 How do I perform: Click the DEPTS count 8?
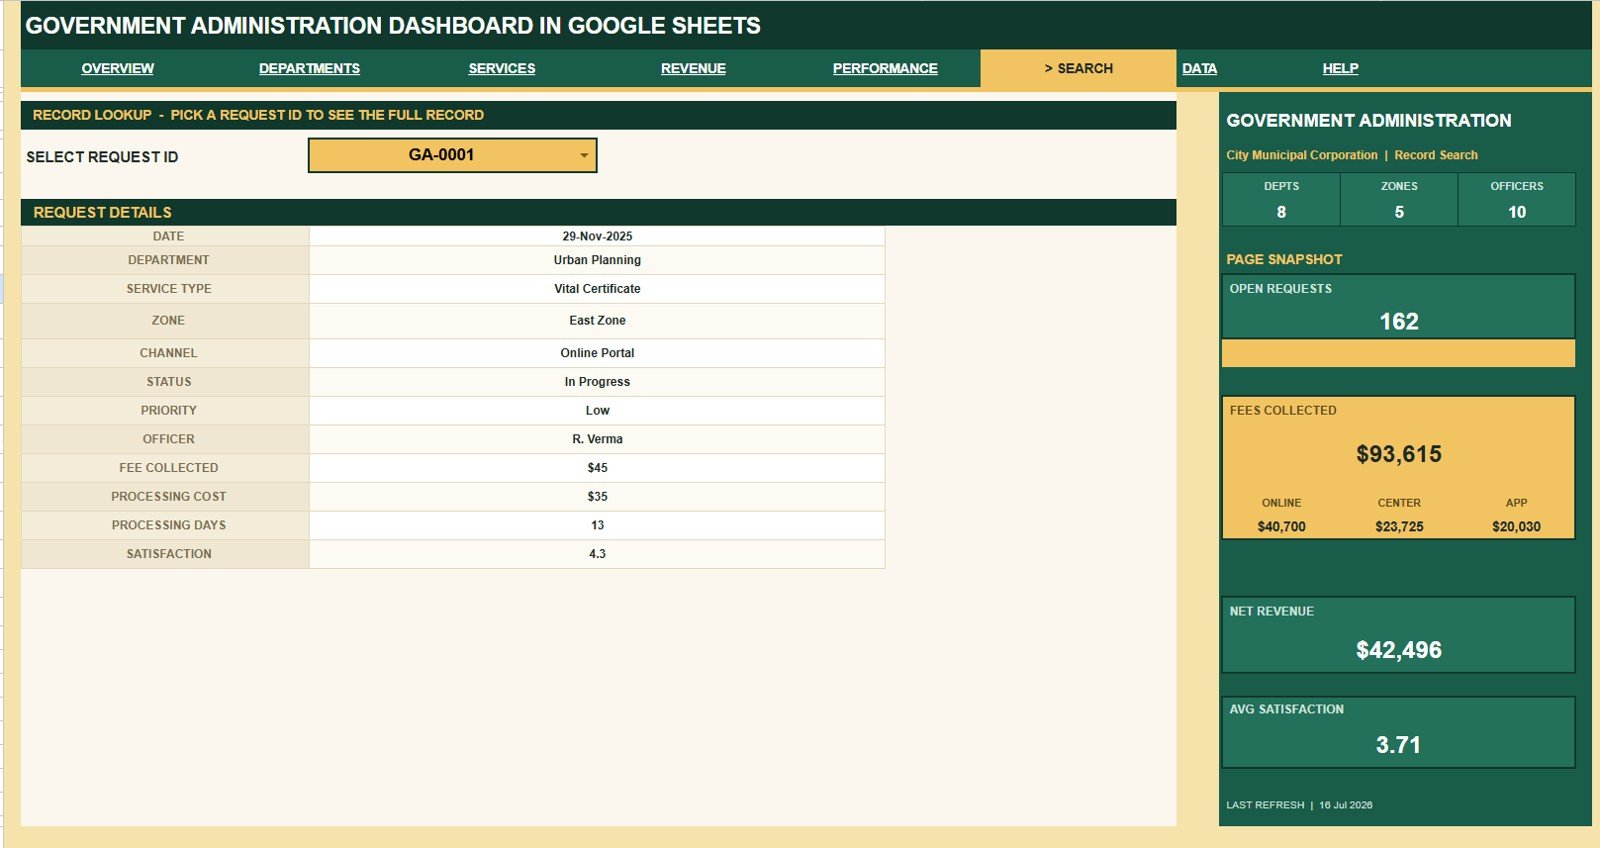tap(1281, 212)
